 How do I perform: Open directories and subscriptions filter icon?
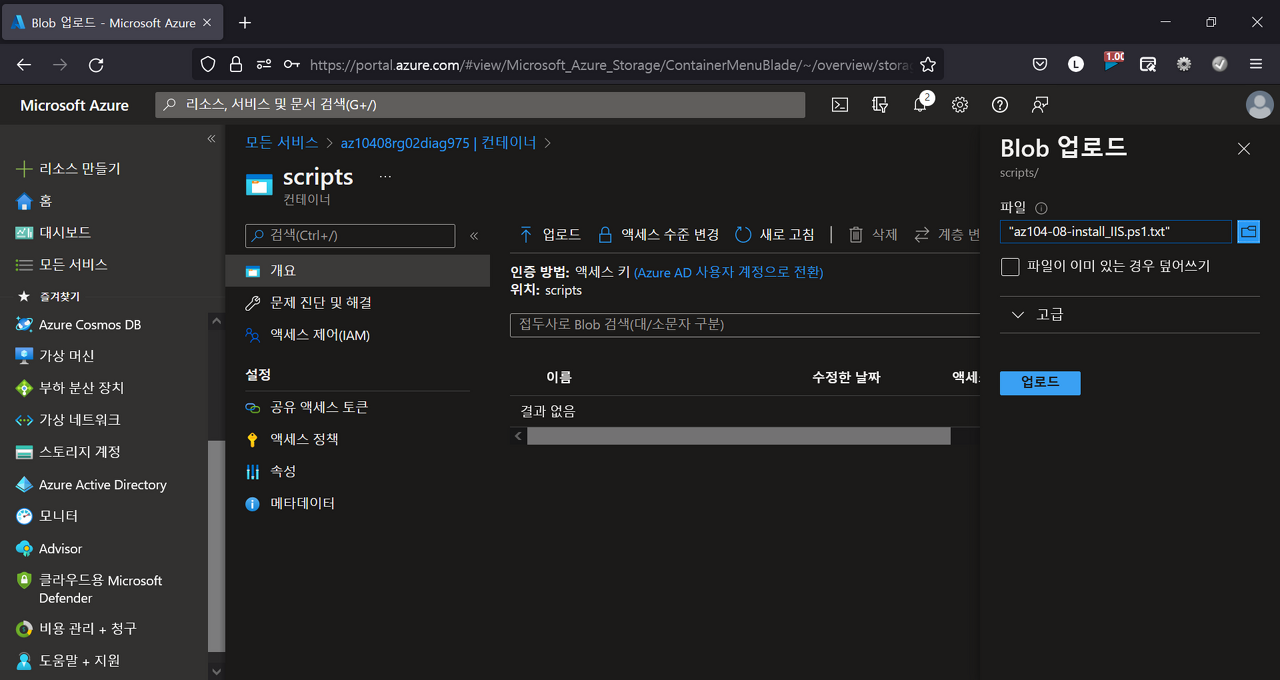click(x=880, y=105)
